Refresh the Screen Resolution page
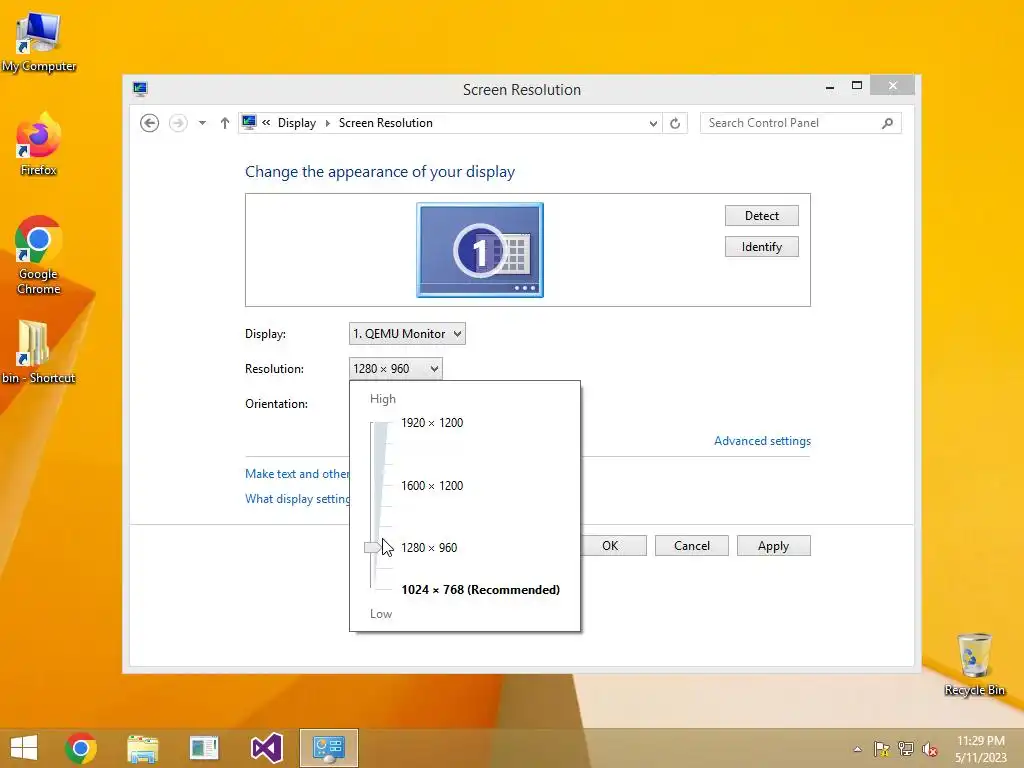The height and width of the screenshot is (768, 1024). [675, 123]
